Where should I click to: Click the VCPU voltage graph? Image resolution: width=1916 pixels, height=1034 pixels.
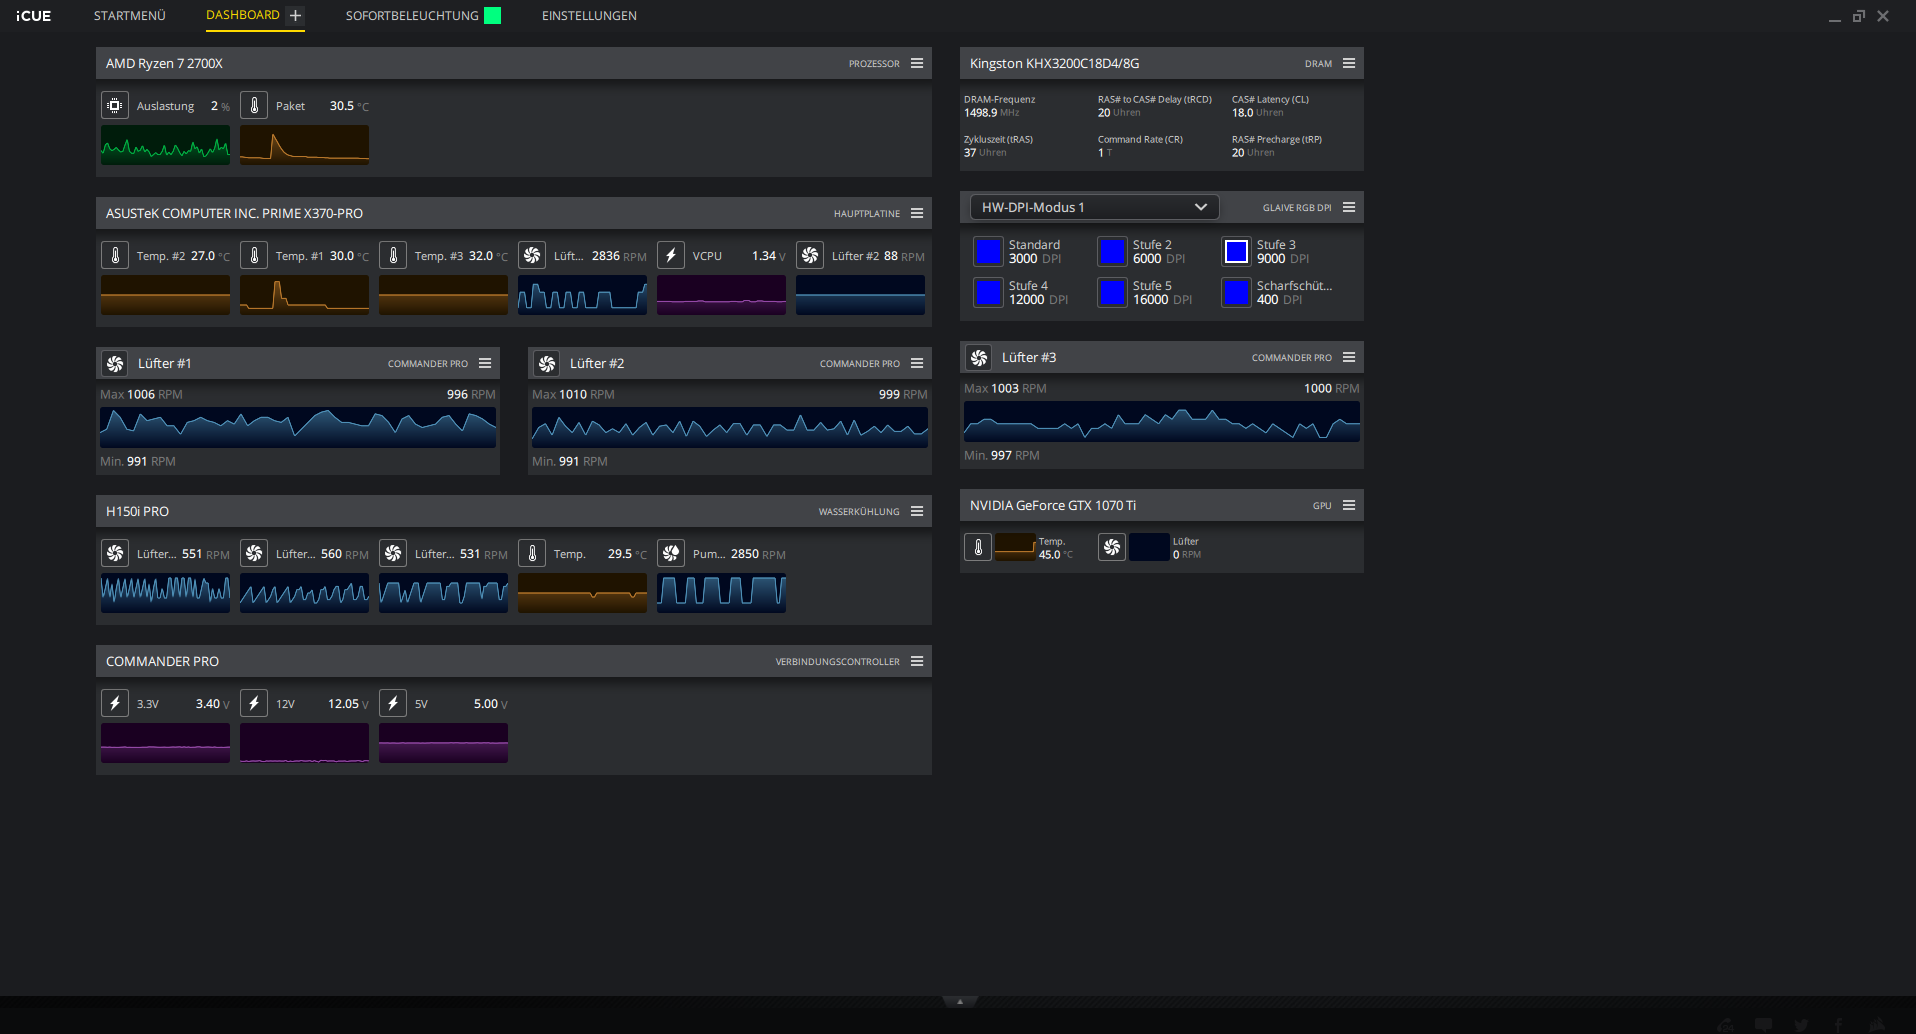(721, 295)
